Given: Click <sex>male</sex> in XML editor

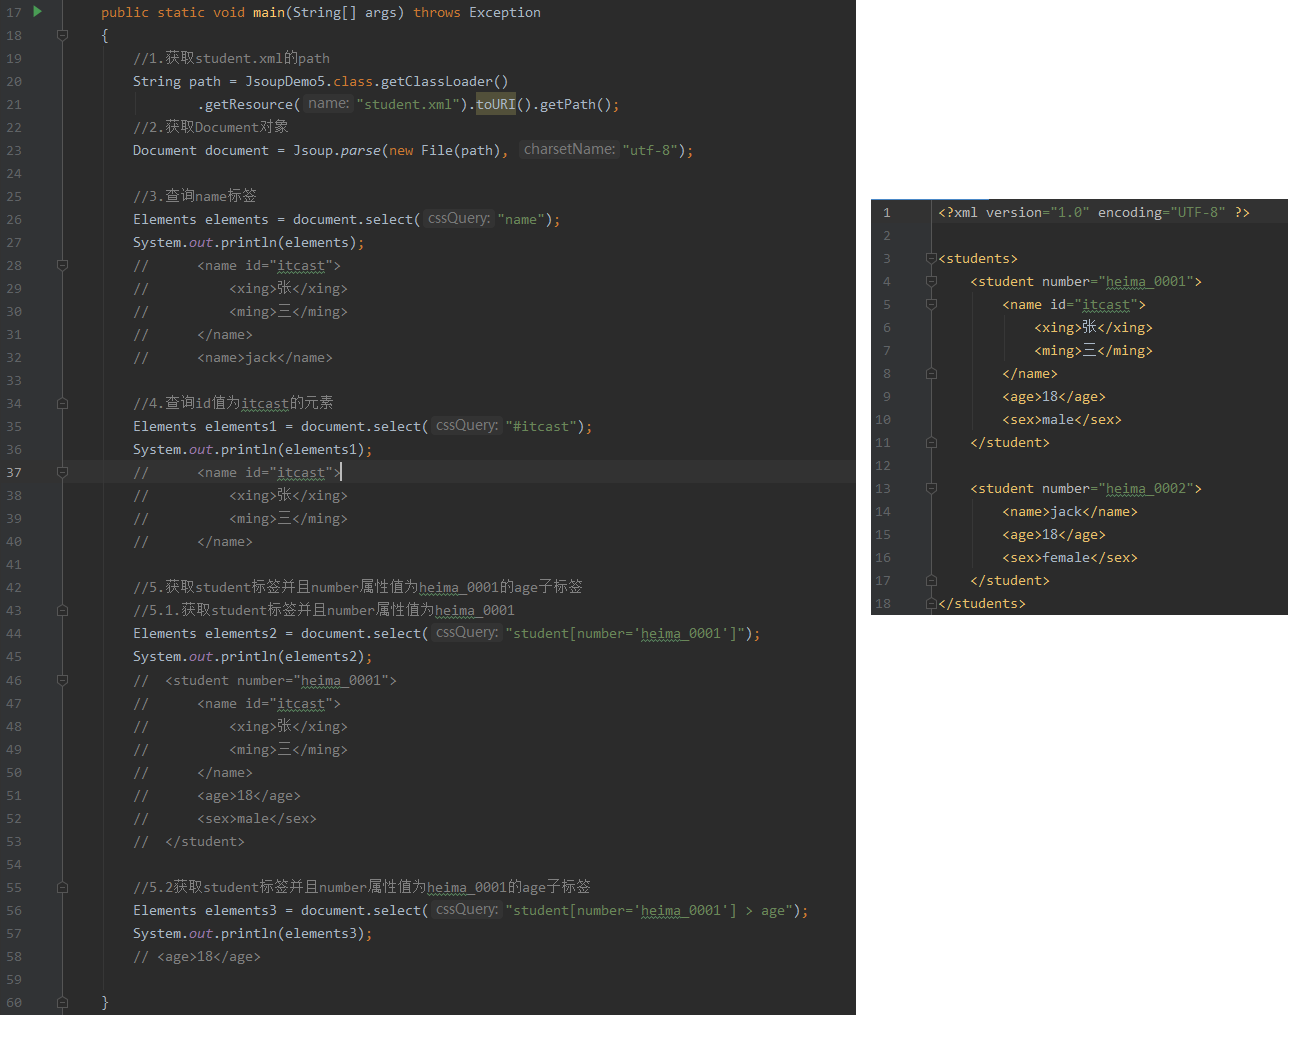Looking at the screenshot, I should 1062,419.
